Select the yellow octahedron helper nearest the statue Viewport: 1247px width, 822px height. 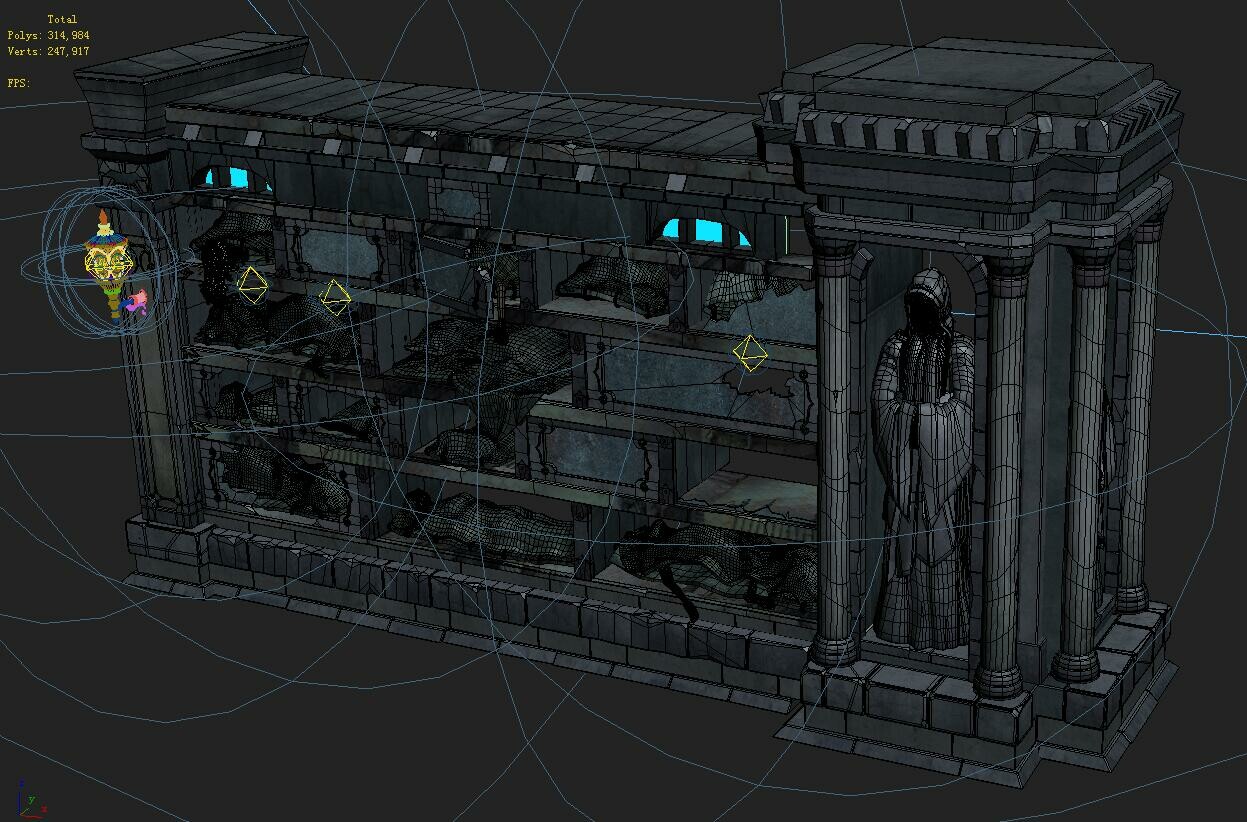[x=750, y=353]
